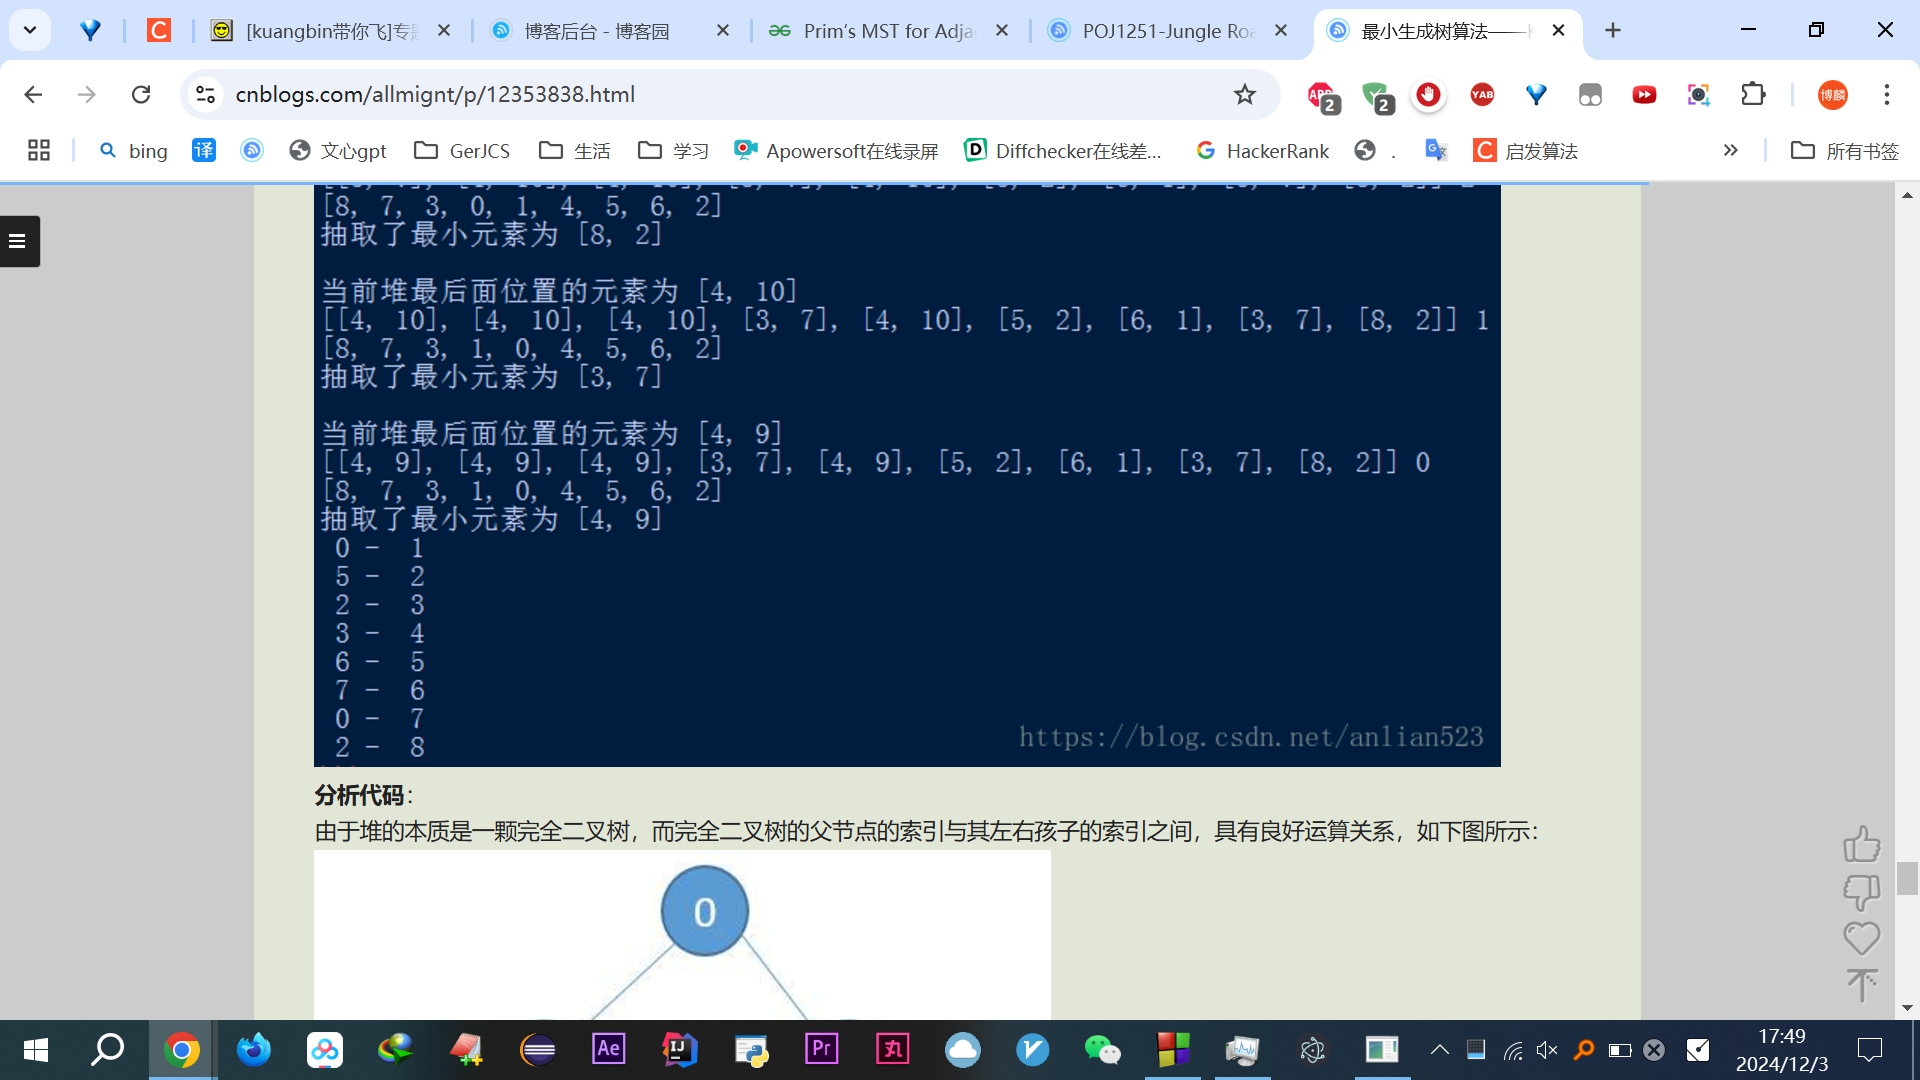Open the blog sidebar hamburger menu
The image size is (1920, 1080).
[18, 241]
